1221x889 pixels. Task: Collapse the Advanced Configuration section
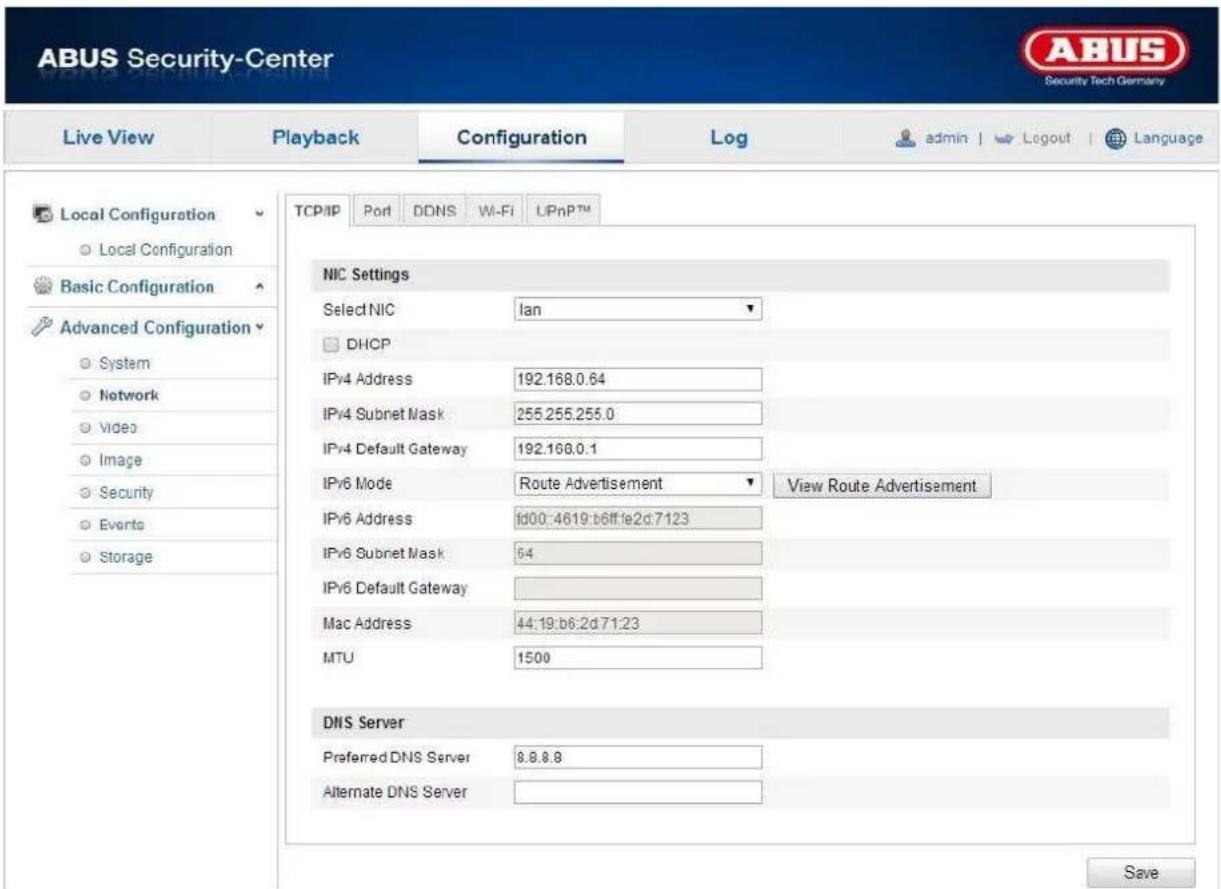[x=260, y=327]
